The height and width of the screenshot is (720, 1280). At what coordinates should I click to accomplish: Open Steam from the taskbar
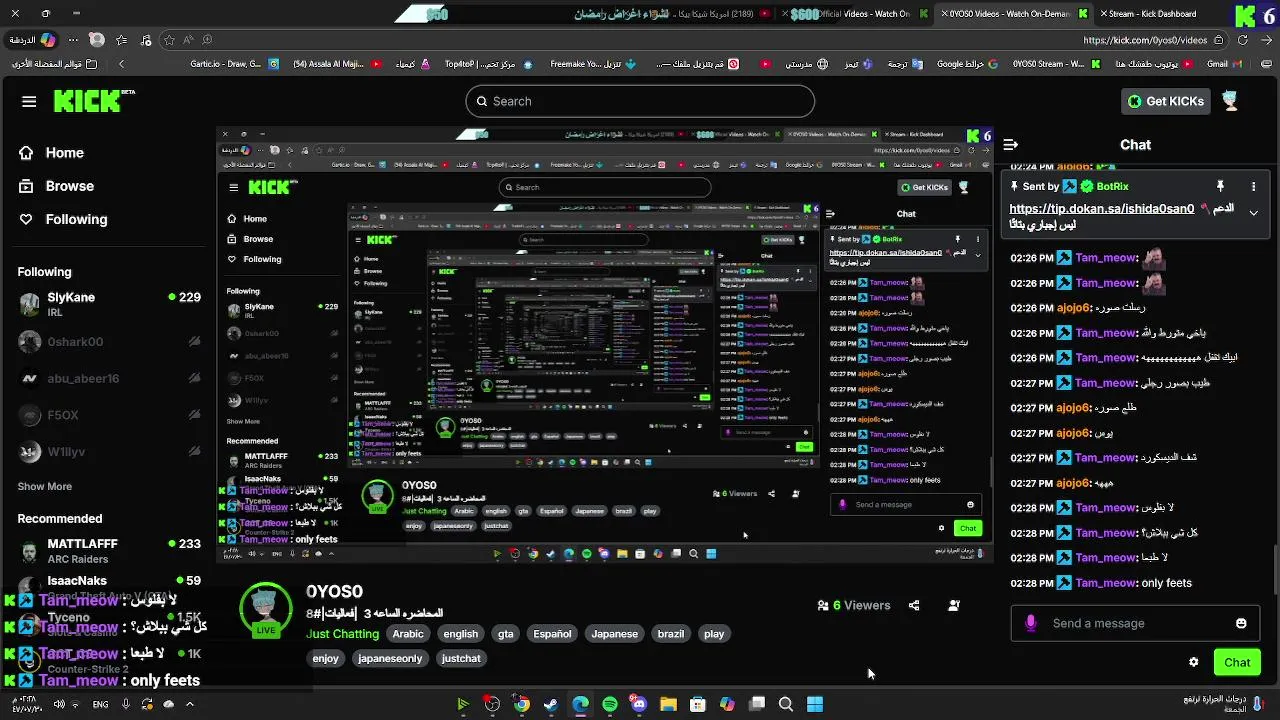point(551,704)
